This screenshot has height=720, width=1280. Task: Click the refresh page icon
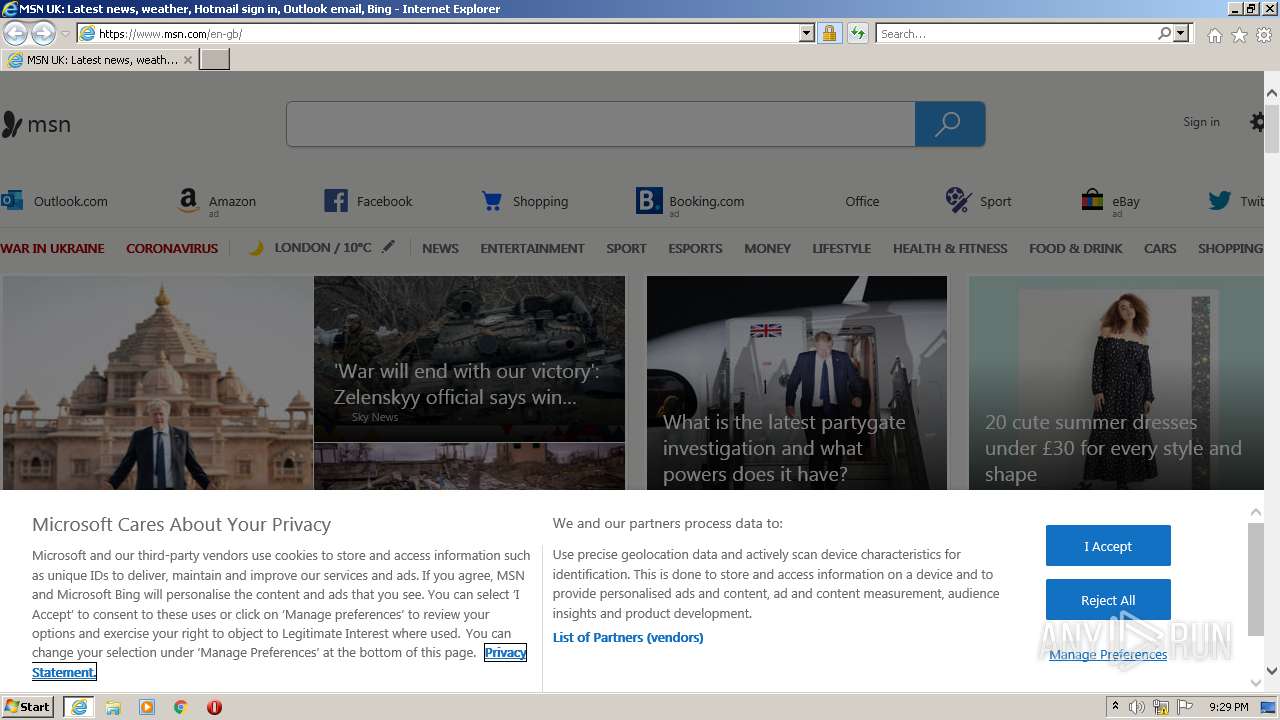point(857,33)
